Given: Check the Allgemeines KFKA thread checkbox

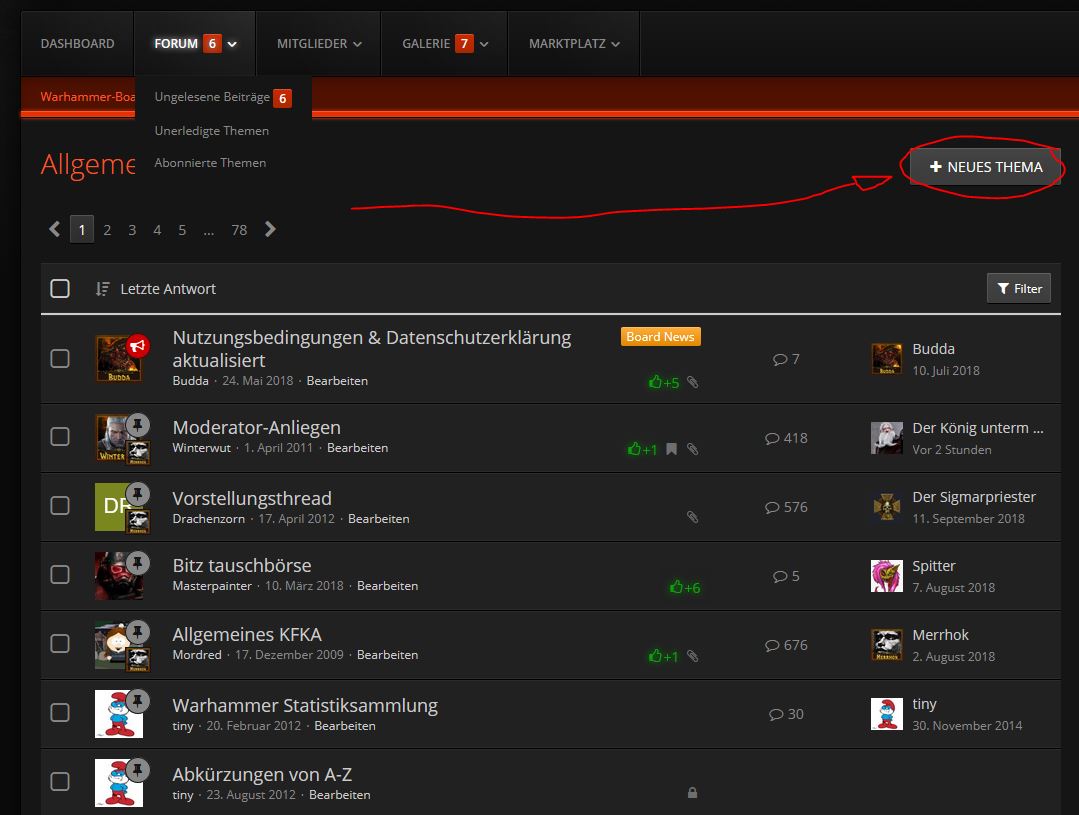Looking at the screenshot, I should pyautogui.click(x=60, y=643).
